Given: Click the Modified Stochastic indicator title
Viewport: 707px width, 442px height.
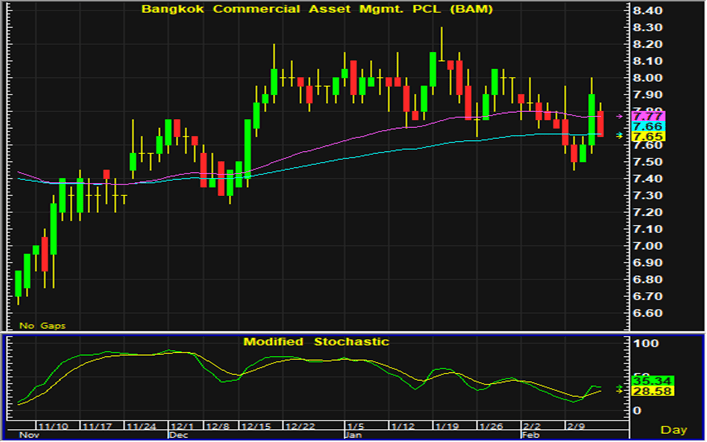Looking at the screenshot, I should pyautogui.click(x=316, y=341).
